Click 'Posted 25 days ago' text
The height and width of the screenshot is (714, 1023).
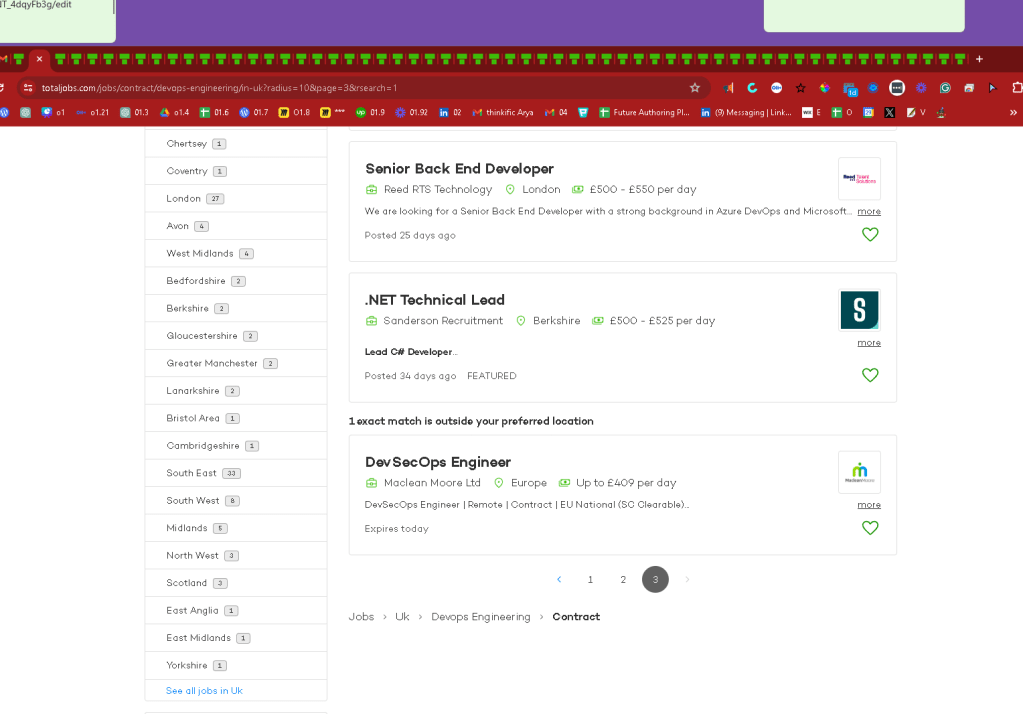[x=410, y=236]
